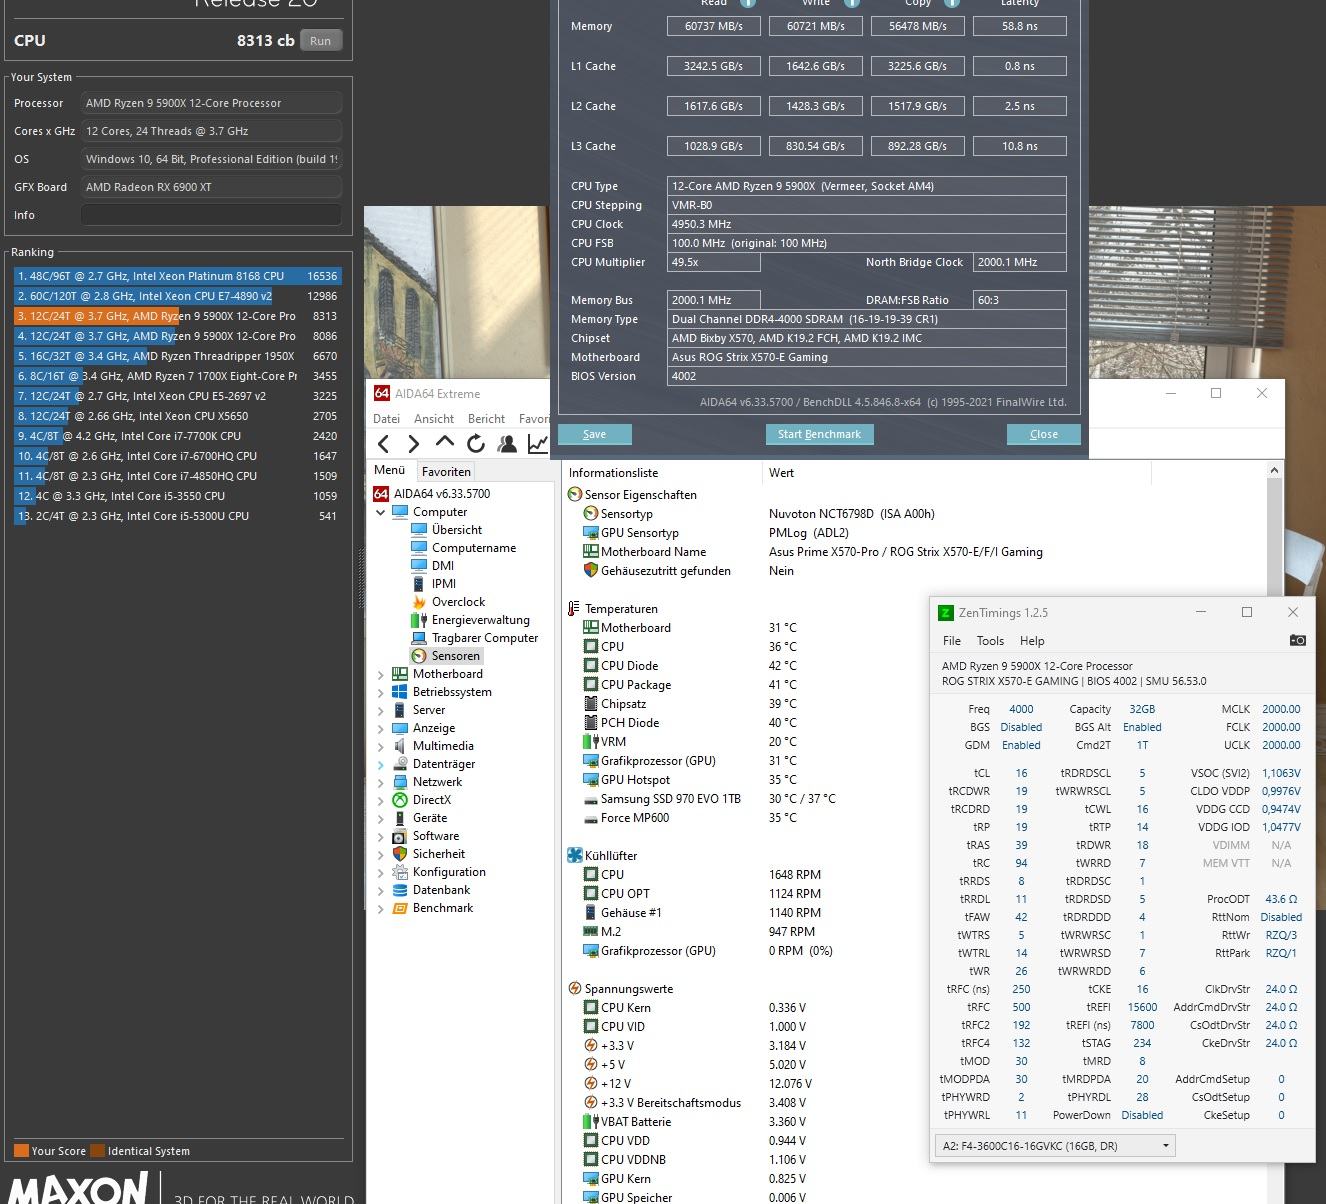Switch to the Menü tab
1326x1204 pixels.
point(390,470)
